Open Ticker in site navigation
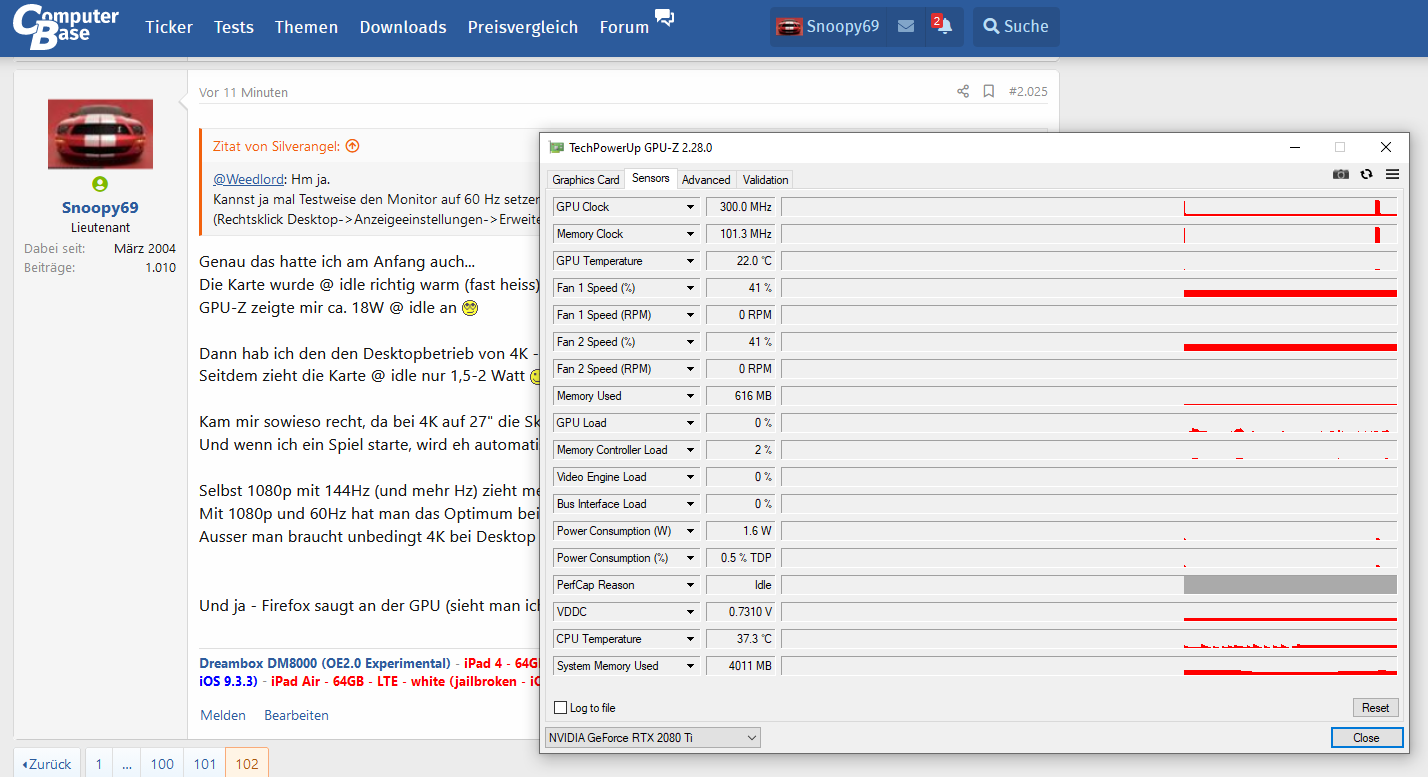1428x777 pixels. [169, 27]
